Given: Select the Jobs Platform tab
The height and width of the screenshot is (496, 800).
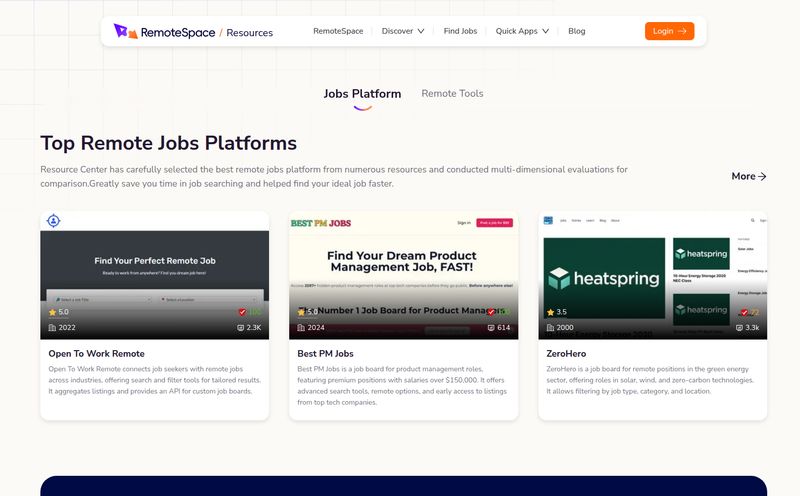Looking at the screenshot, I should pos(362,94).
